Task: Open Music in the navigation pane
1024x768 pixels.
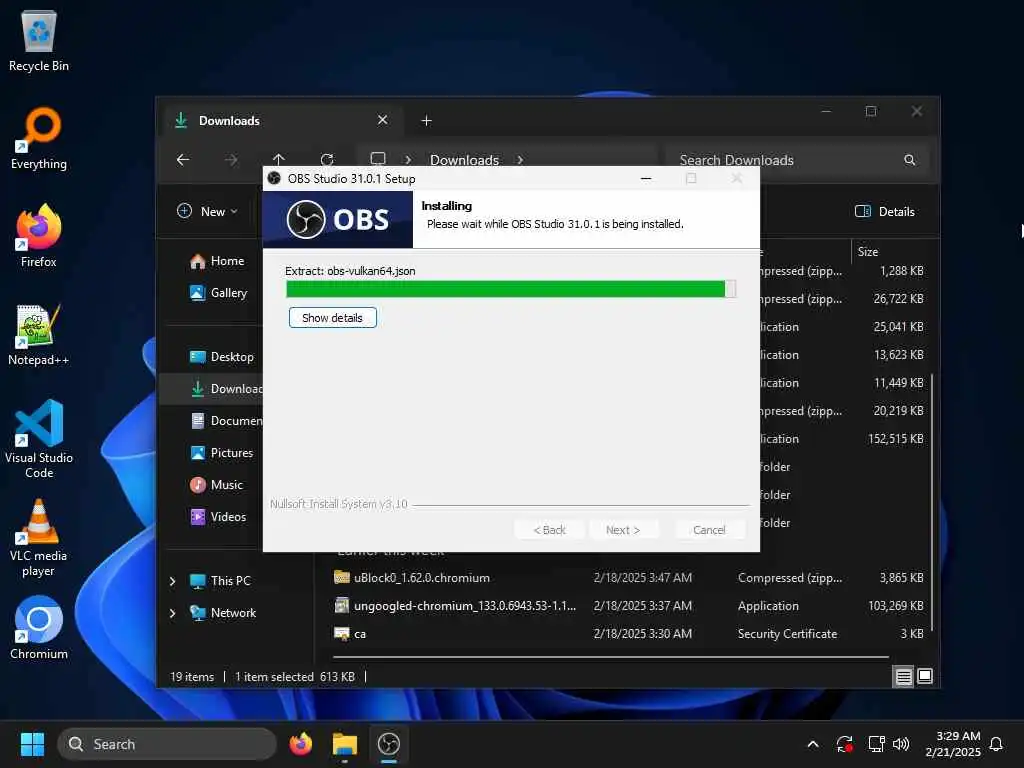Action: coord(216,485)
